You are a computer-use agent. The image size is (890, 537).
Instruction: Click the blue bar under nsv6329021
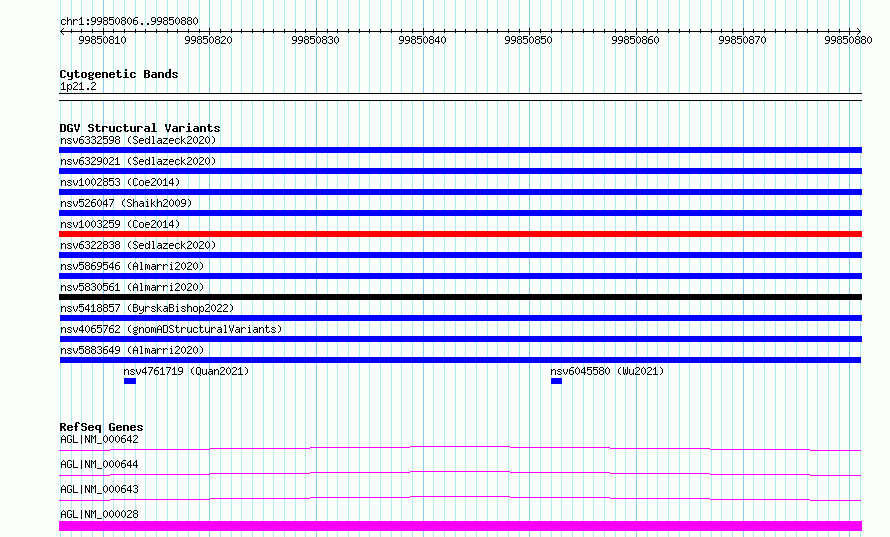(460, 171)
